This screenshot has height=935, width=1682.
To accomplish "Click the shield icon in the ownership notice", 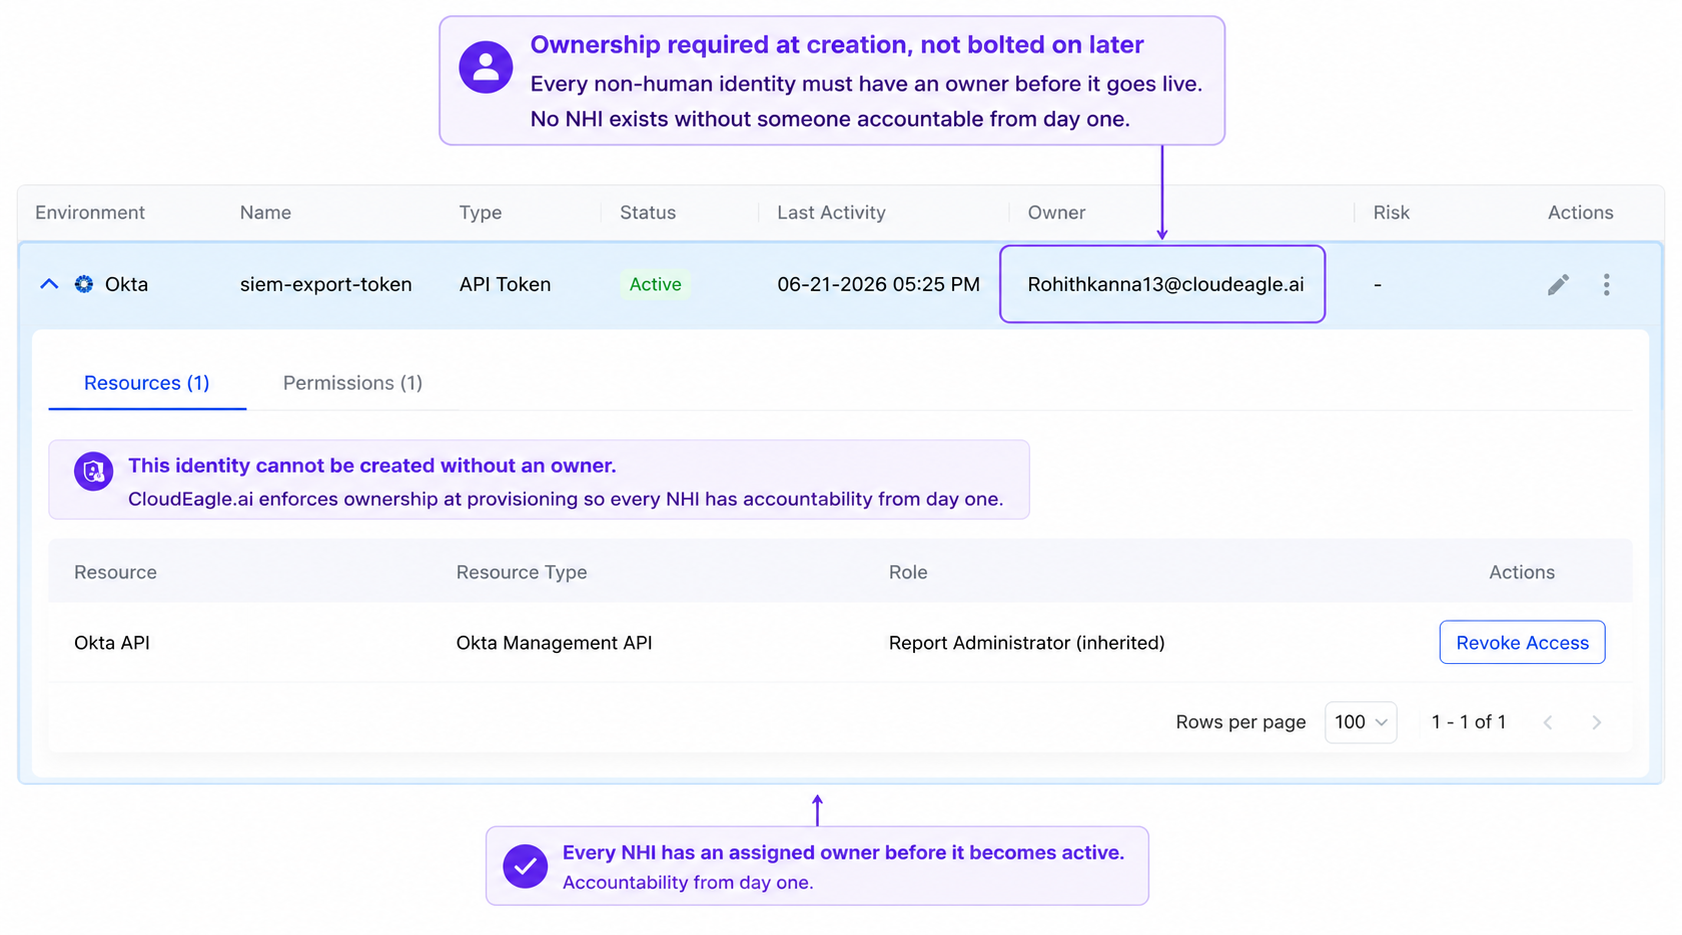I will (x=93, y=471).
